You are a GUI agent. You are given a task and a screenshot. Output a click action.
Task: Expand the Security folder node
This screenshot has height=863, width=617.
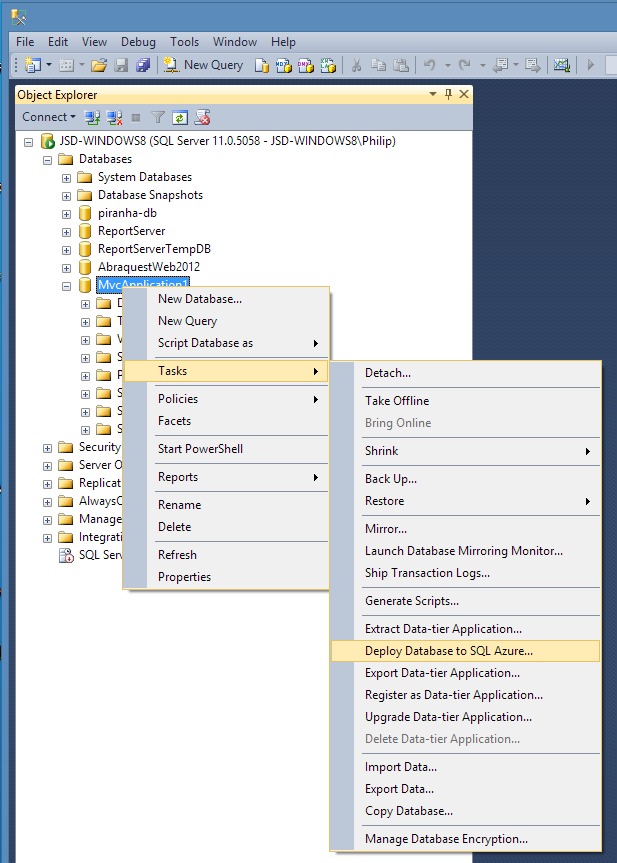48,448
